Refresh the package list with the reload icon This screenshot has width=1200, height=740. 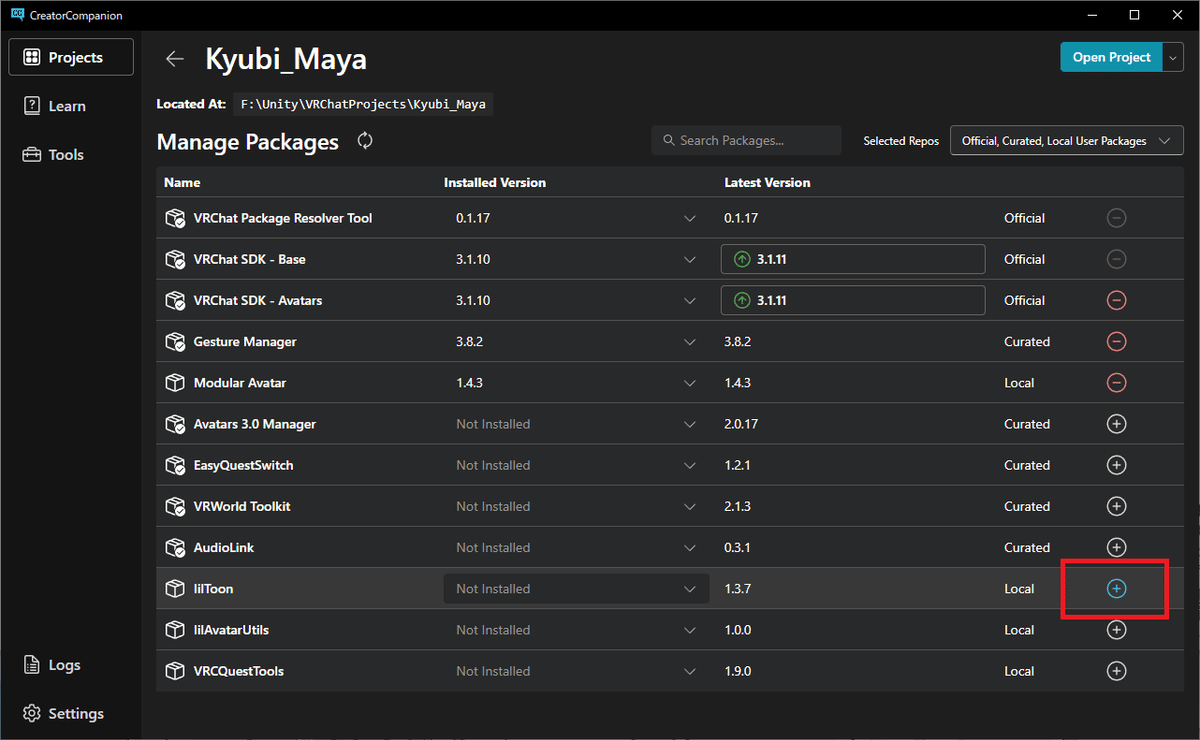coord(365,141)
